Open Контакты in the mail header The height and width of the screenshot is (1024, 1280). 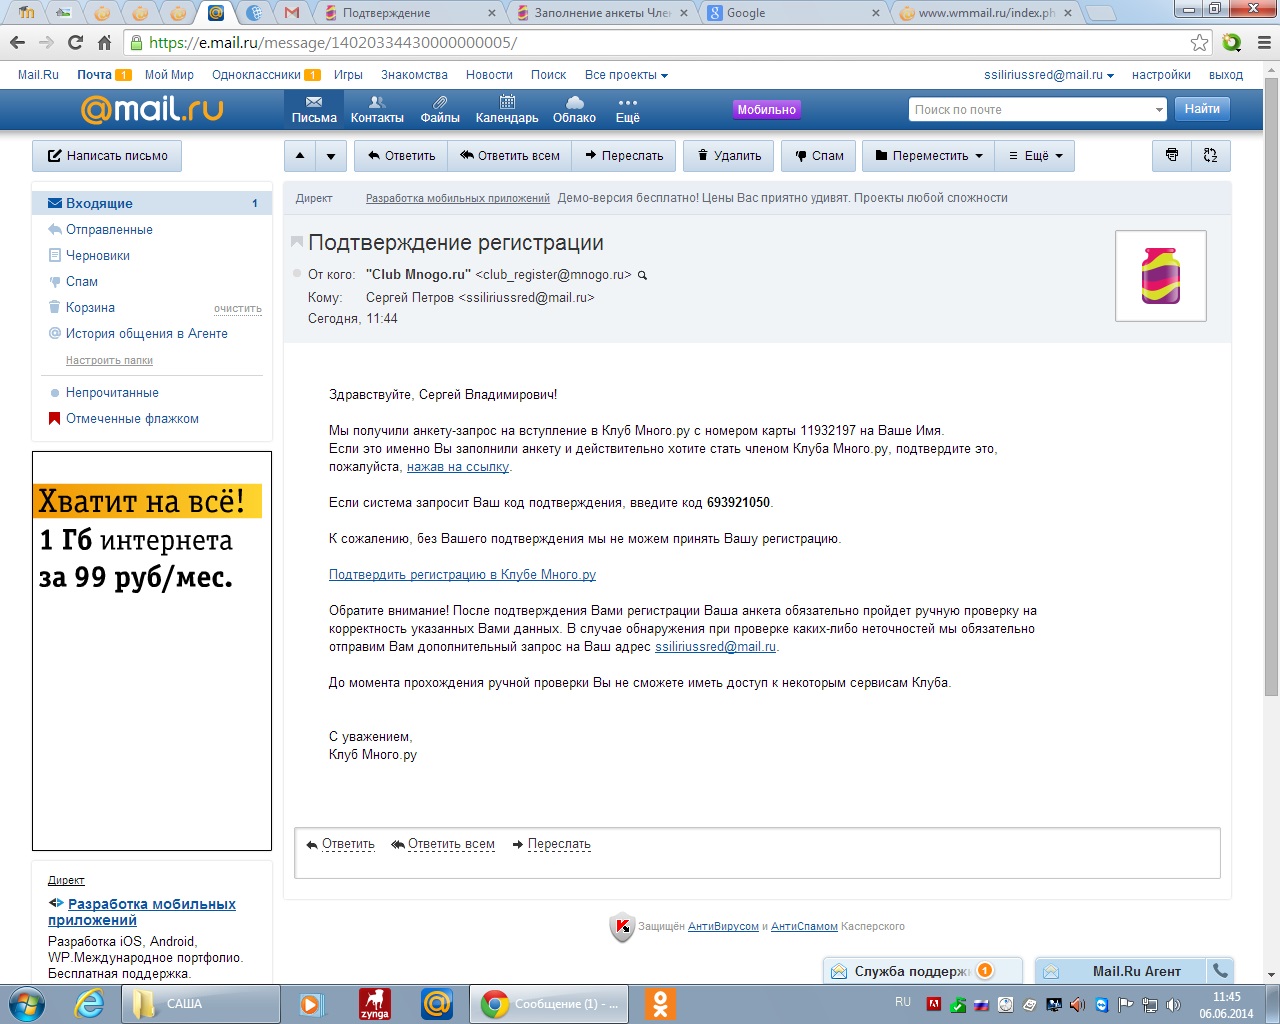pos(377,110)
